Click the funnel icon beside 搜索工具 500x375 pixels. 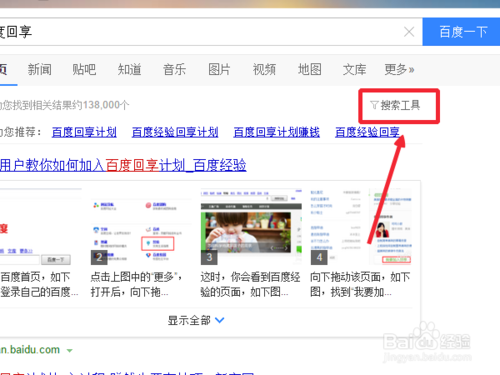[374, 106]
